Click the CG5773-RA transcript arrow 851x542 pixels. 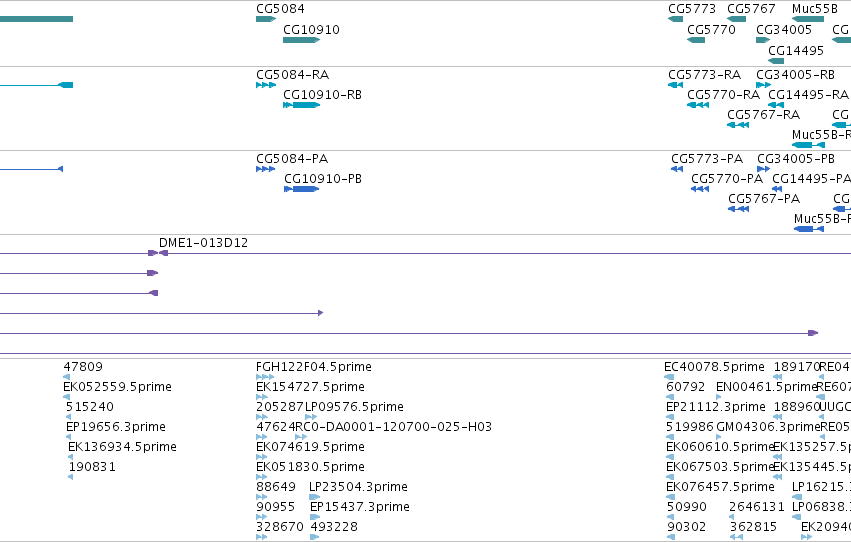[x=675, y=85]
